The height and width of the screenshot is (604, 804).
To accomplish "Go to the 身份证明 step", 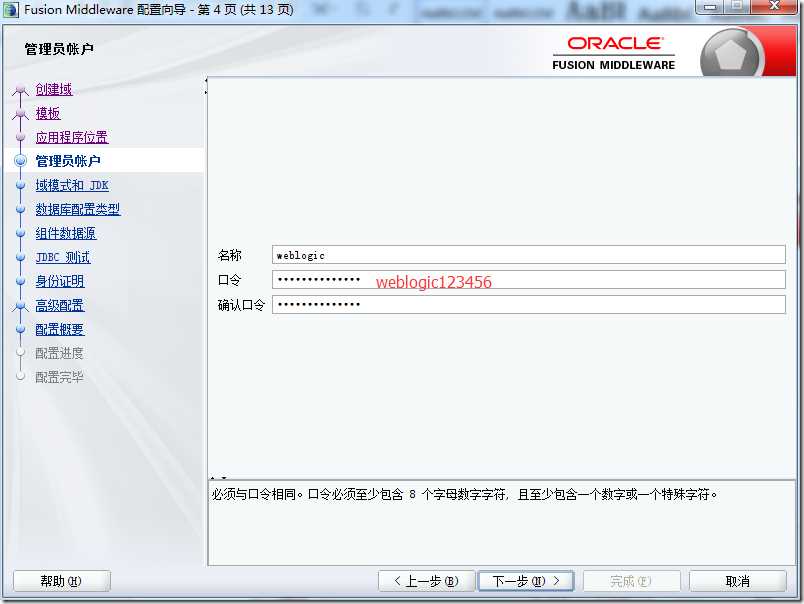I will pyautogui.click(x=59, y=281).
